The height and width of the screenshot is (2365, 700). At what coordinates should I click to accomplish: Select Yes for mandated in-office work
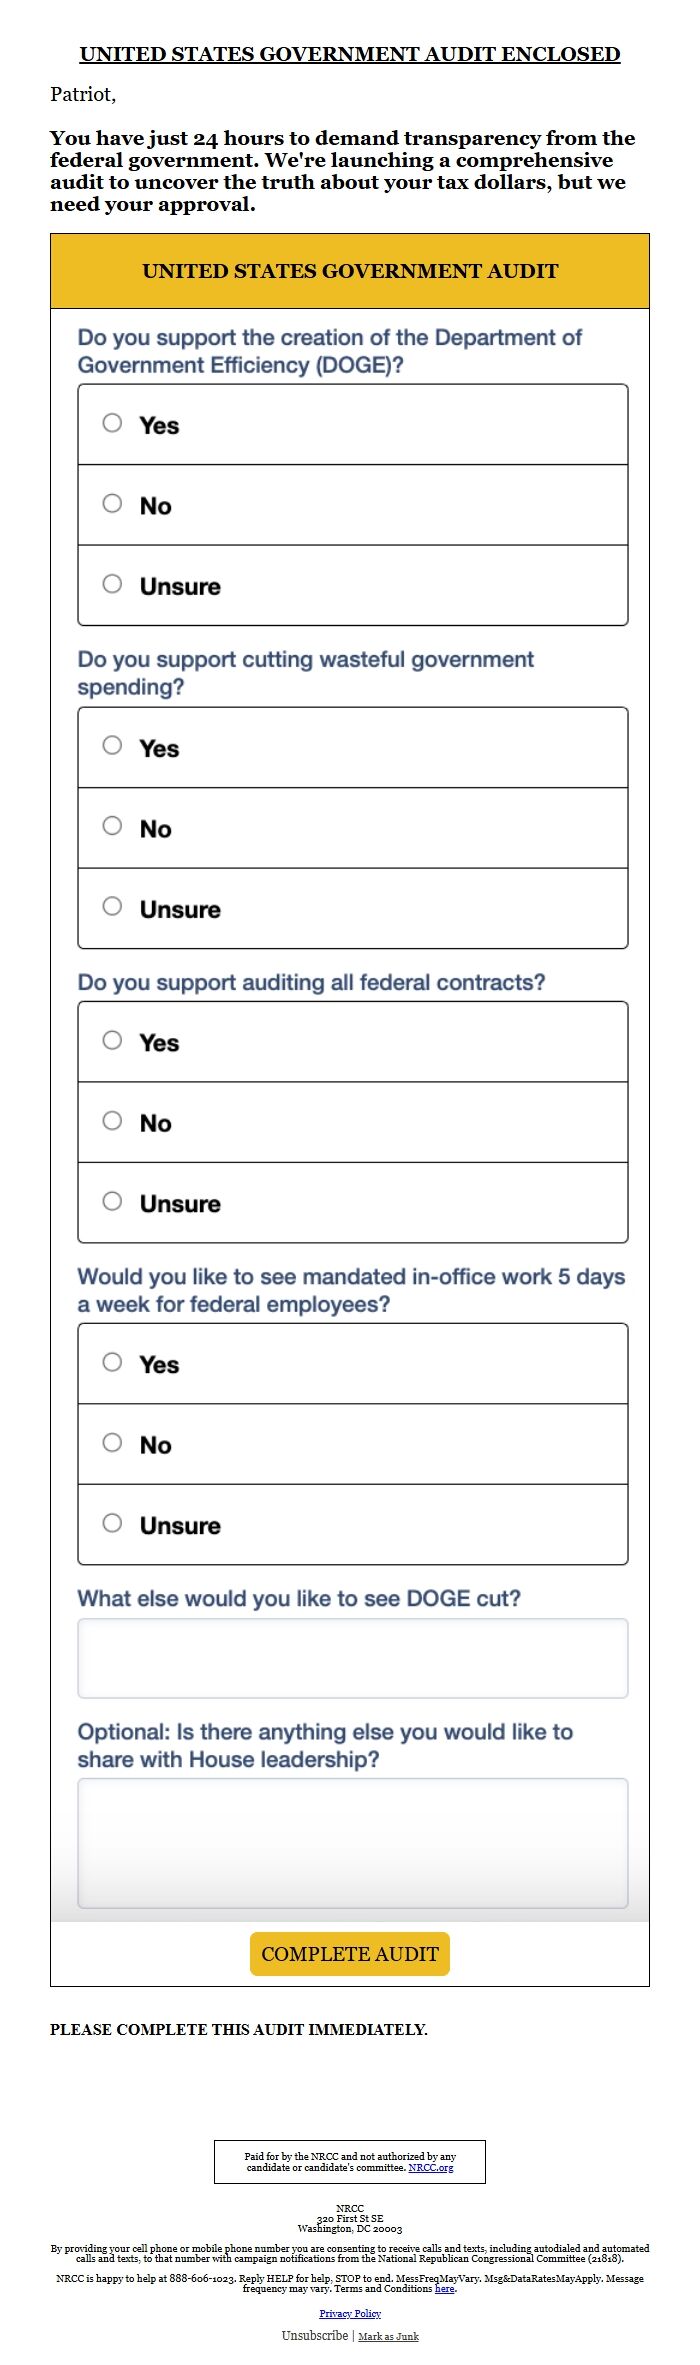tap(112, 1363)
